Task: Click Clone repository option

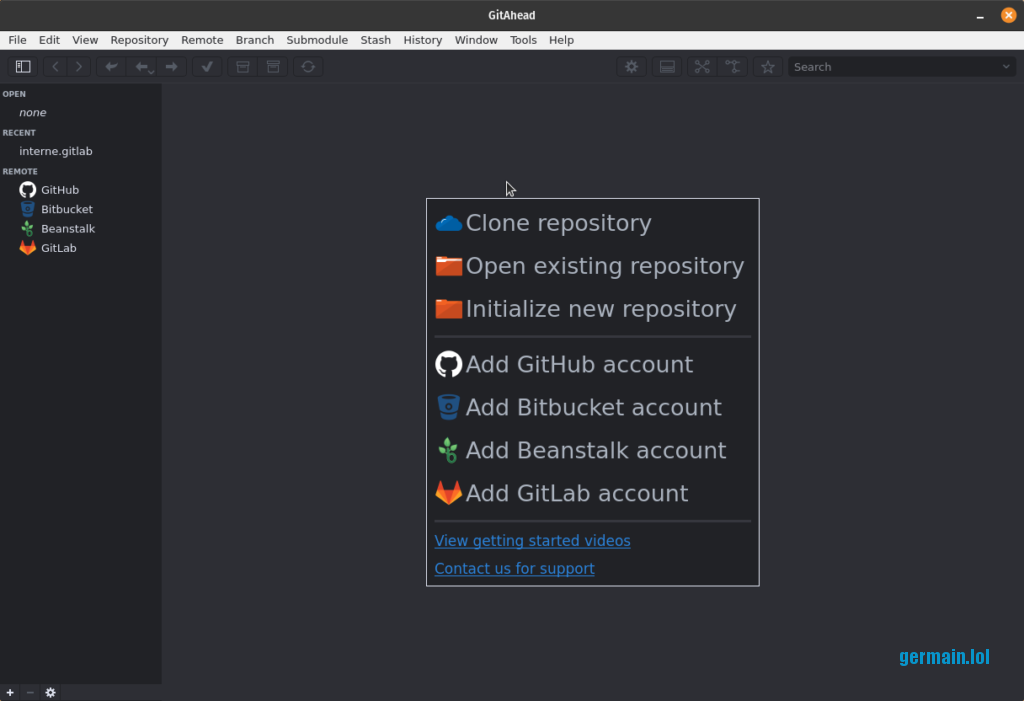Action: tap(558, 223)
